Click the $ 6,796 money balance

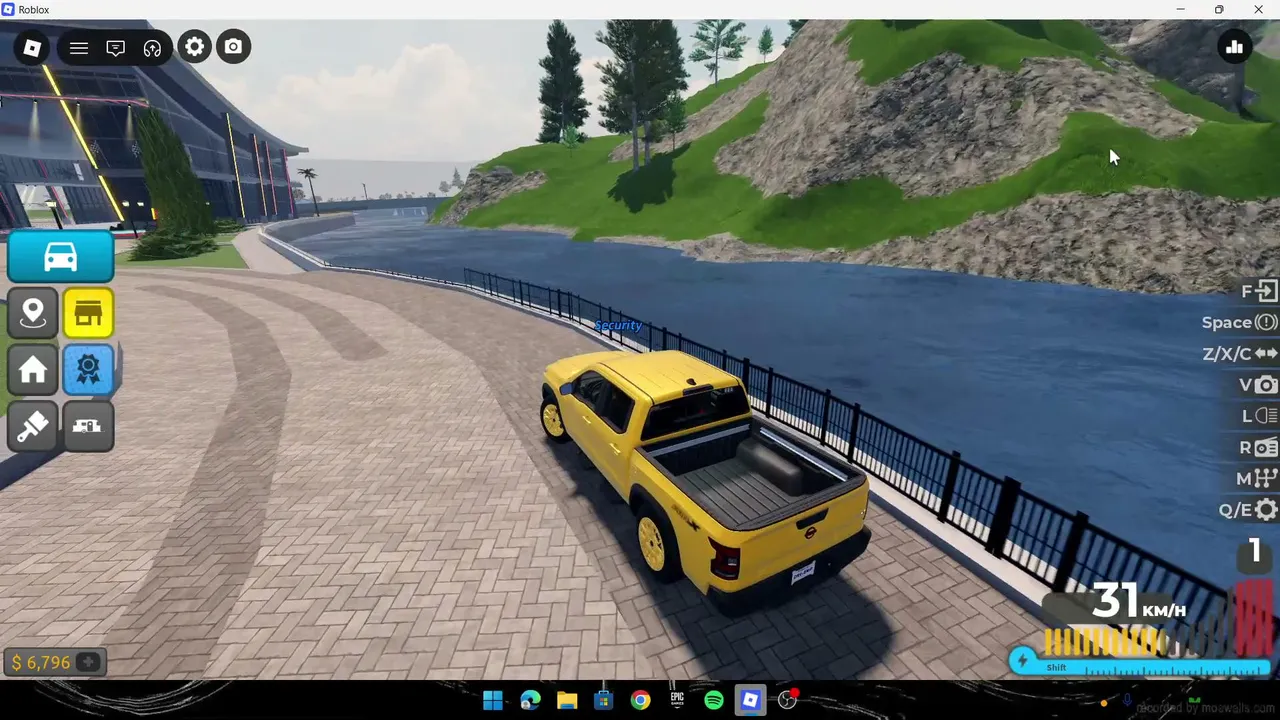tap(42, 662)
